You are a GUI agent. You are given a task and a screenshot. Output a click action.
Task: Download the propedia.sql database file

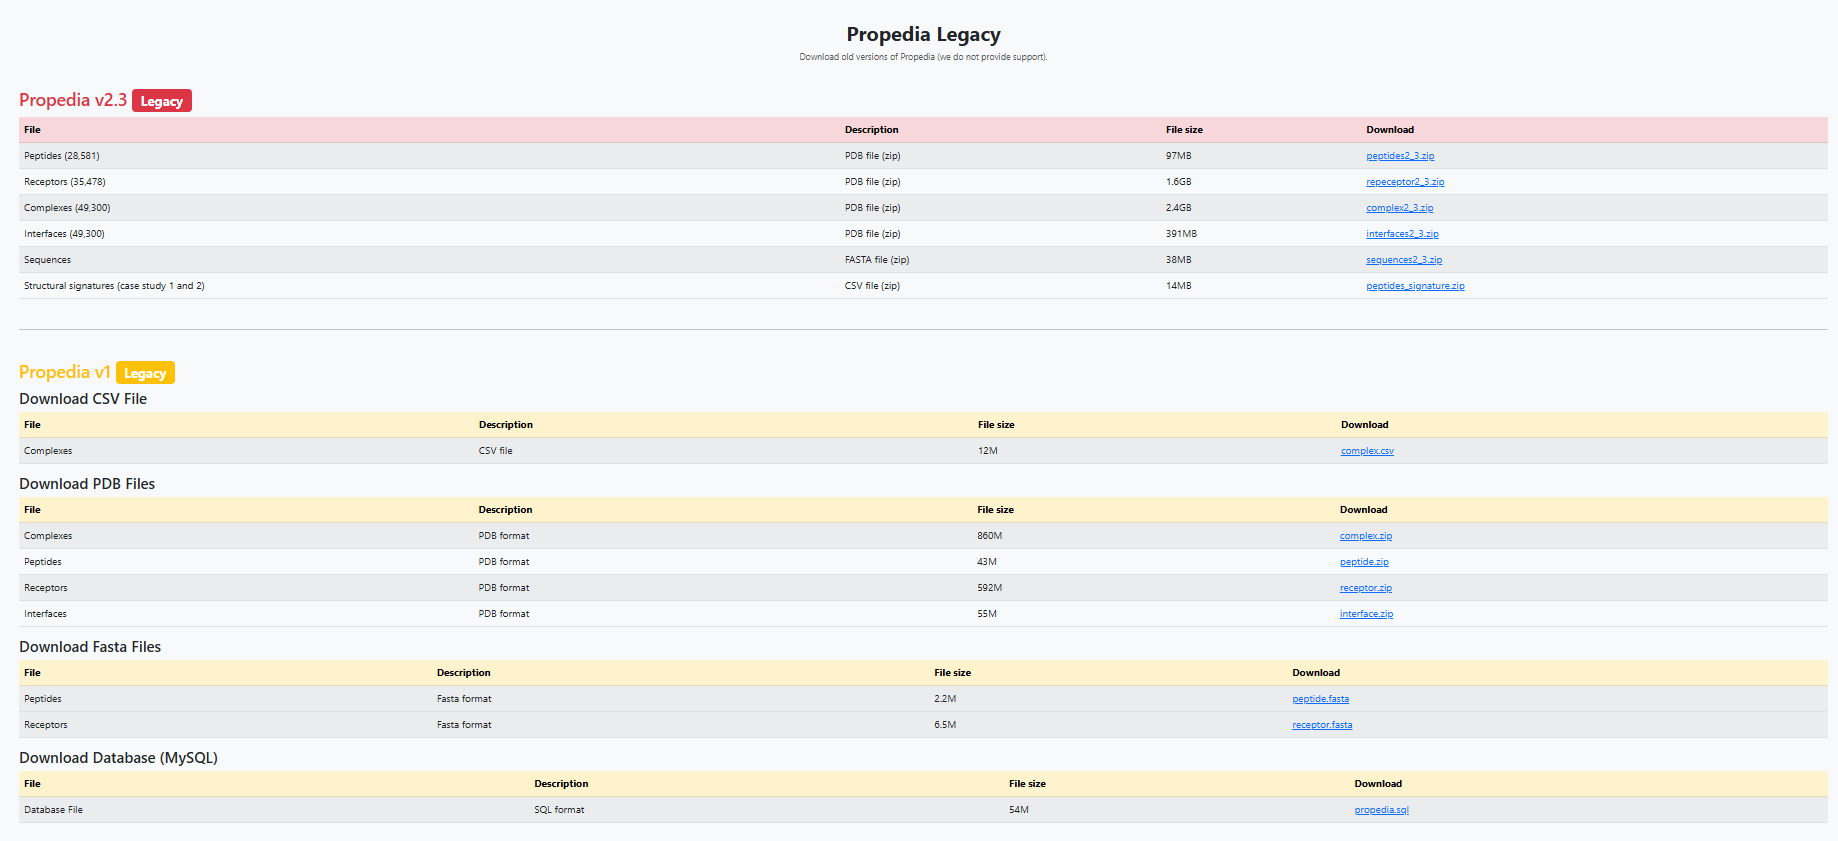(x=1381, y=810)
